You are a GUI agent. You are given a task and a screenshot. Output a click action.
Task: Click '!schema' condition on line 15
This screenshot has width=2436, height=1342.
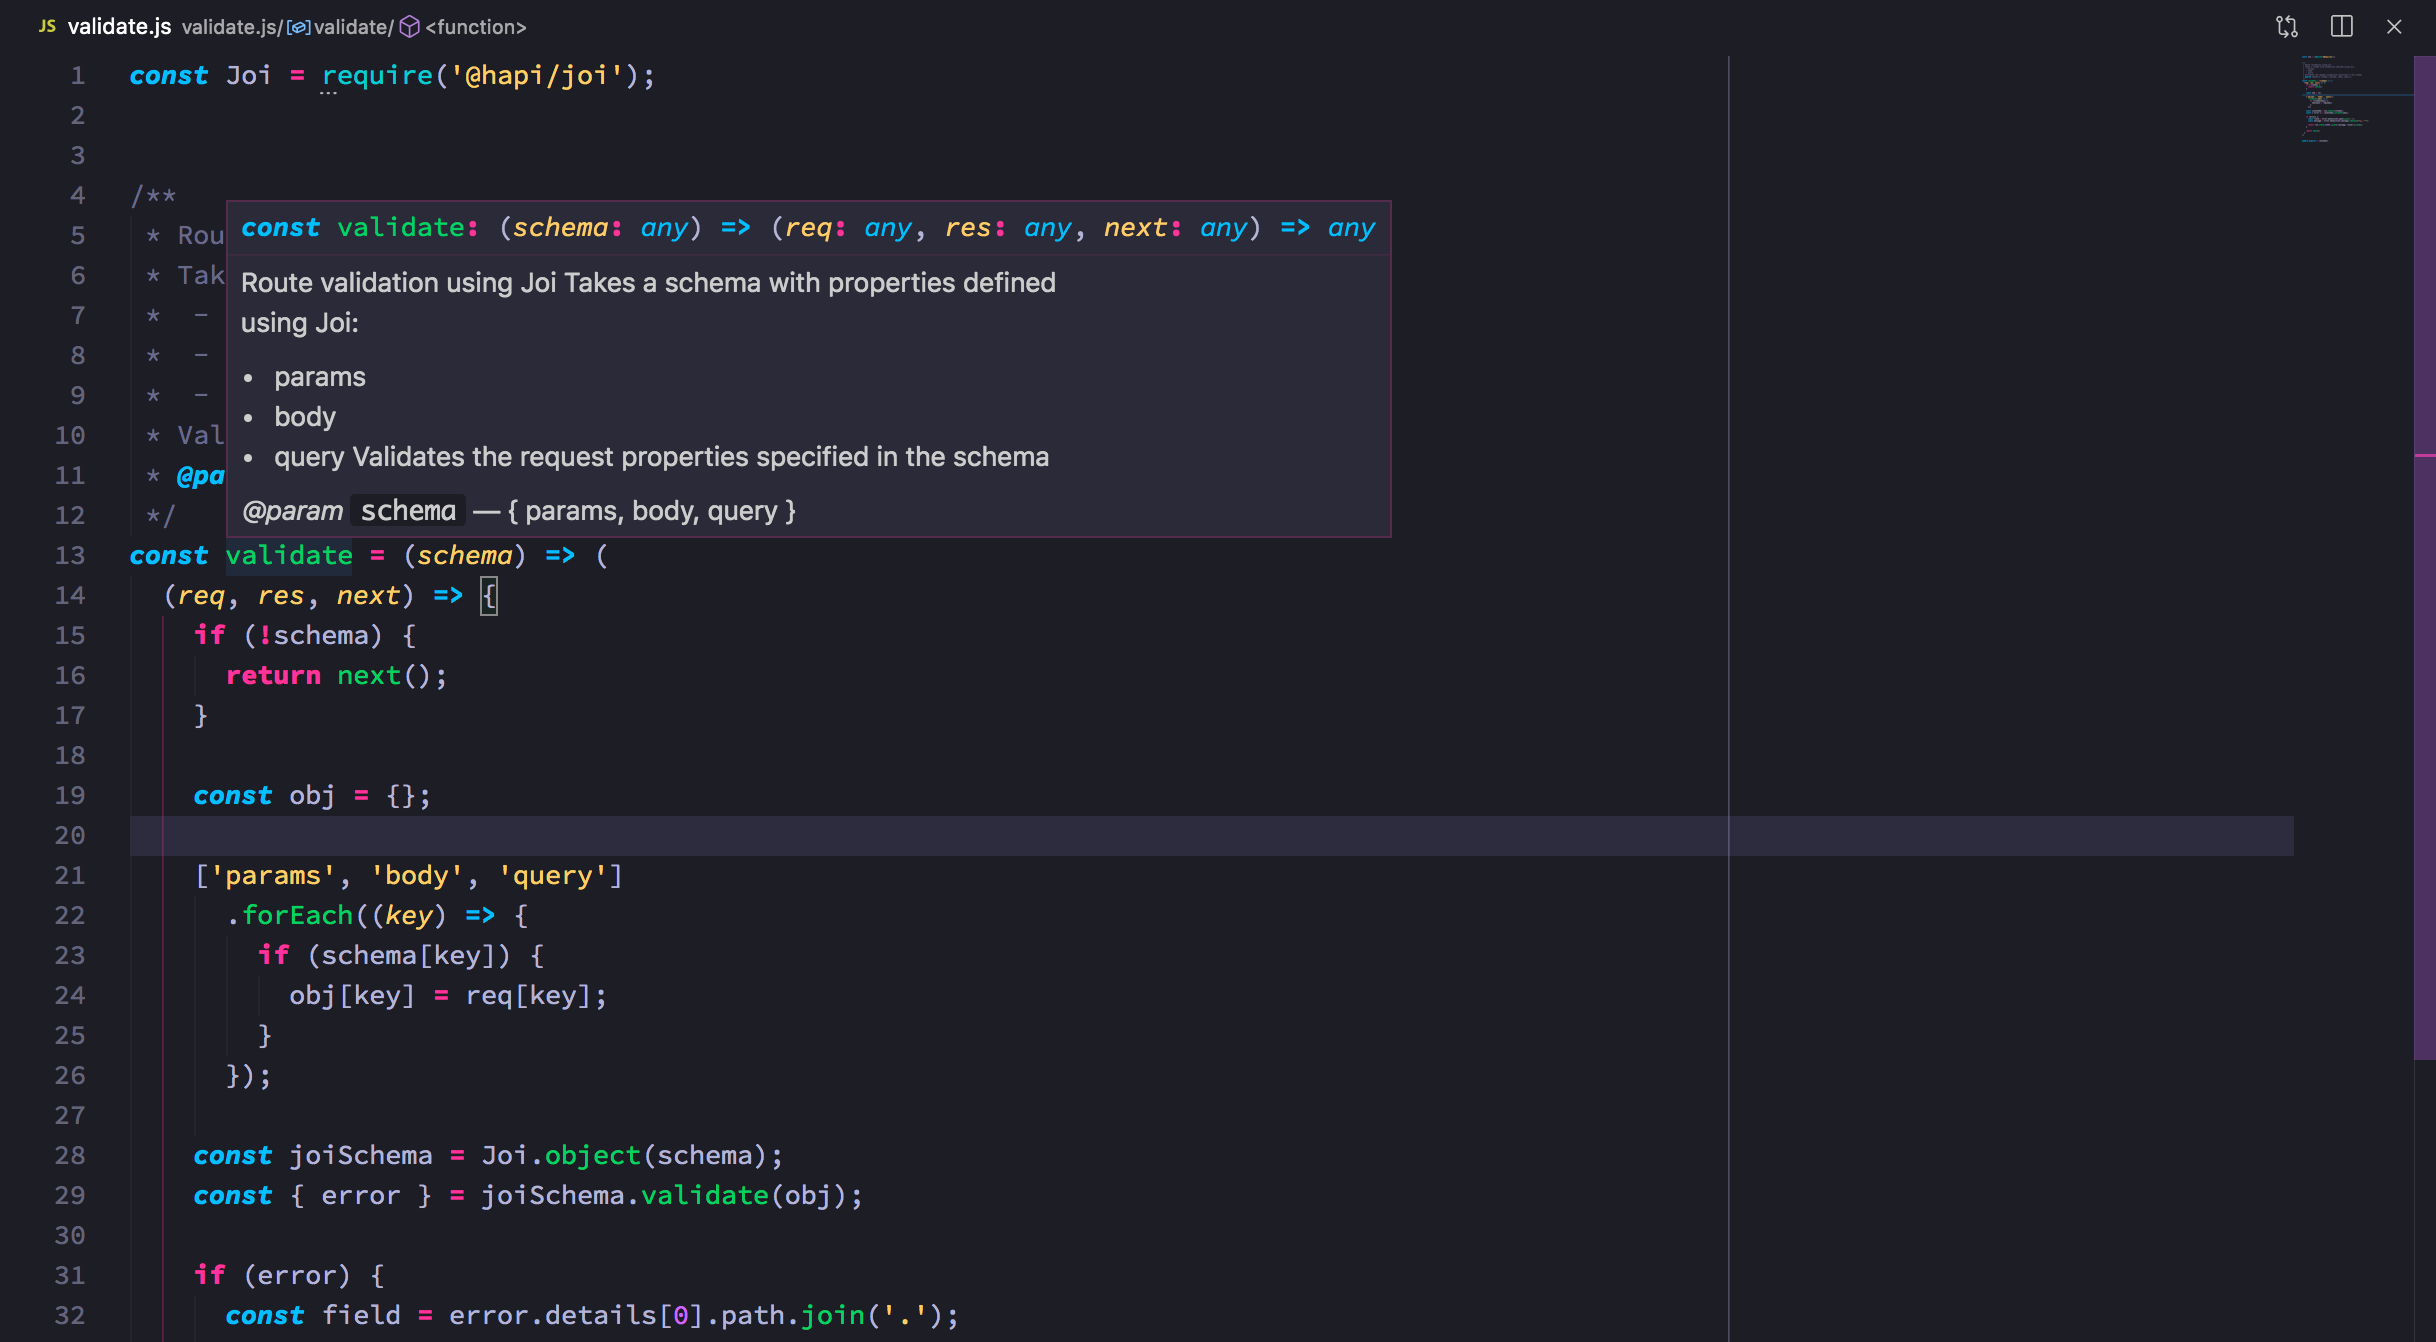(313, 636)
